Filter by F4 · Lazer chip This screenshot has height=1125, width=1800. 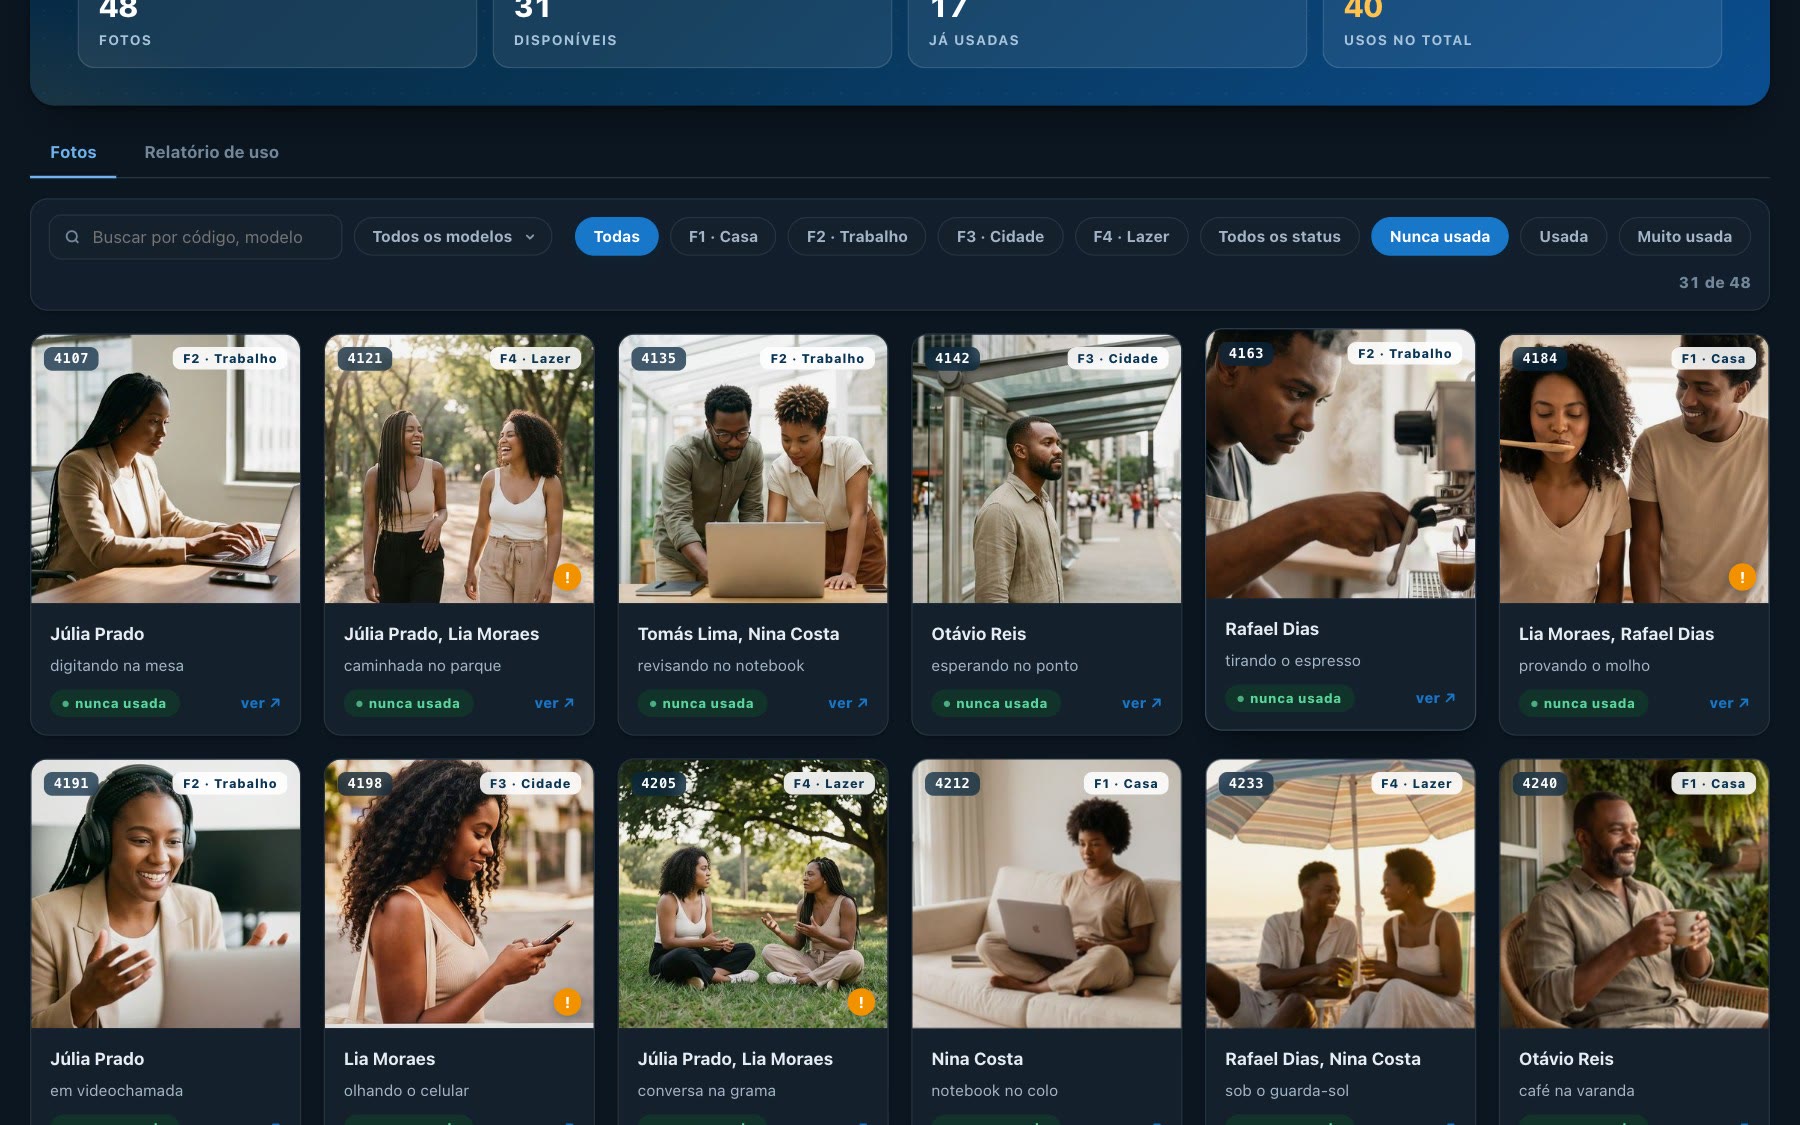point(1131,237)
